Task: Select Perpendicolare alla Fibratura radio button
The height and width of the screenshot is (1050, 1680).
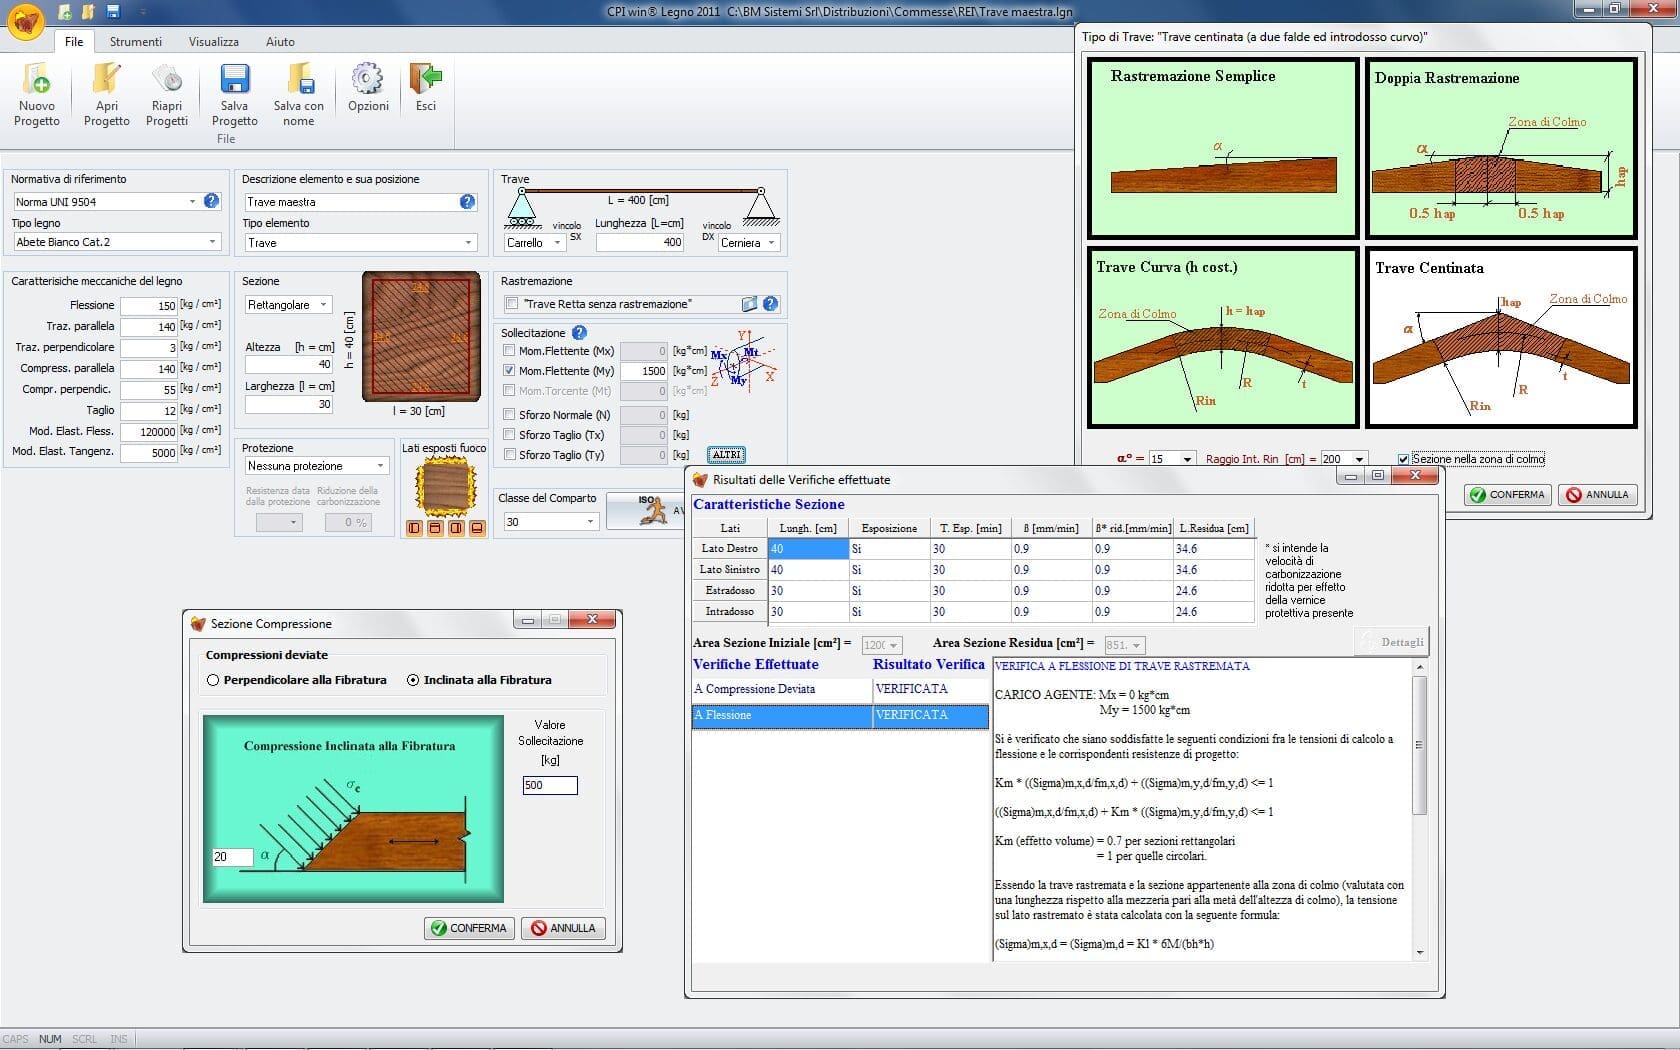Action: coord(213,680)
